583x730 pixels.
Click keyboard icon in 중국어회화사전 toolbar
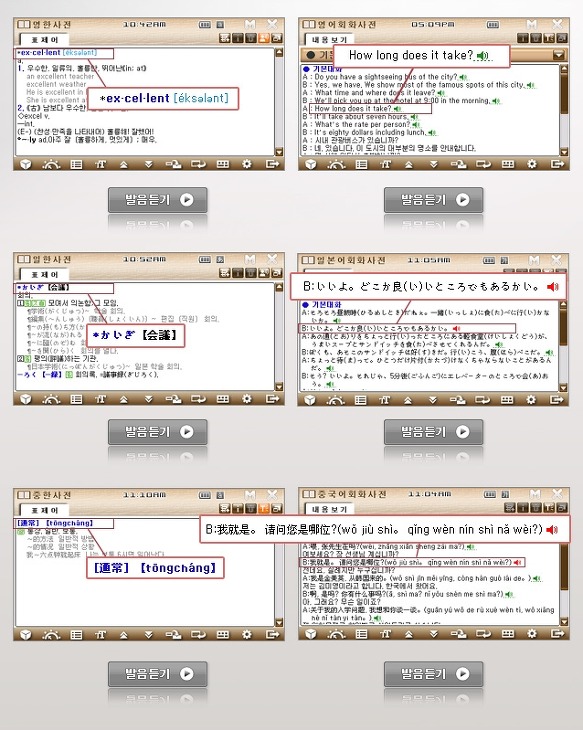coord(508,634)
